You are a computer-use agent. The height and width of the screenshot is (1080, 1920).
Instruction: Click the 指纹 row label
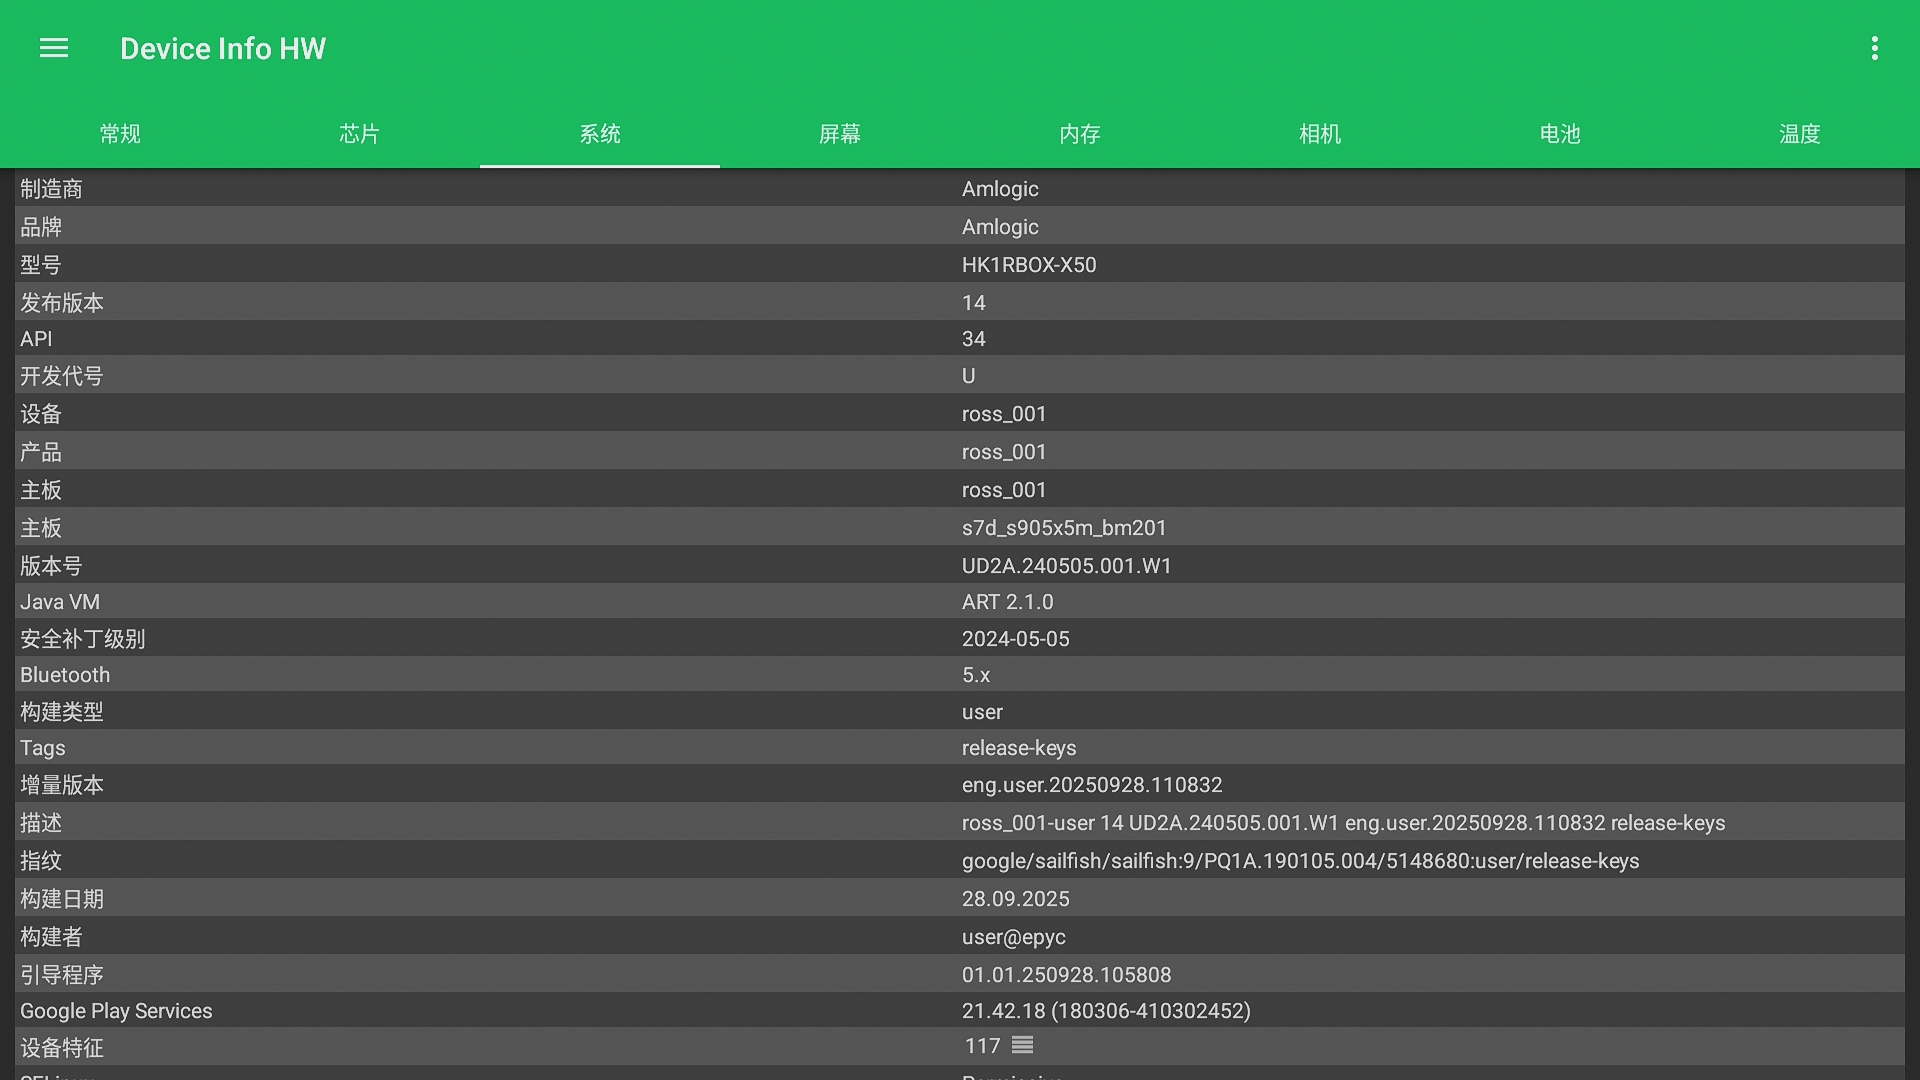point(41,861)
